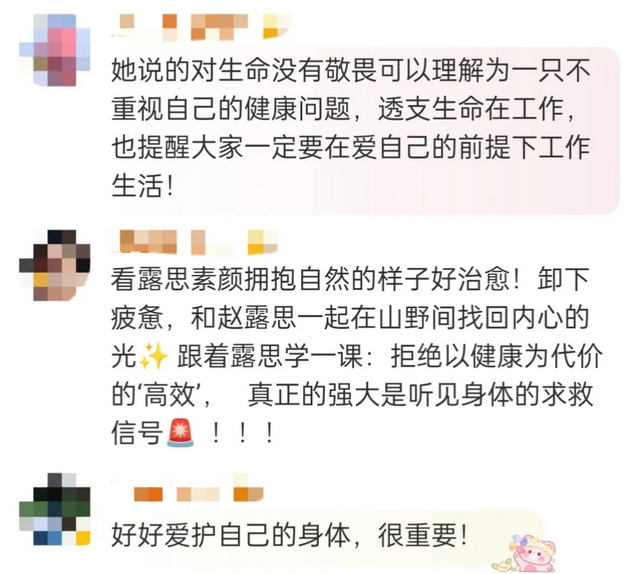Select comment starting with 看露思素颜拥抱自然
Screen dimensions: 640x574
pos(357,356)
